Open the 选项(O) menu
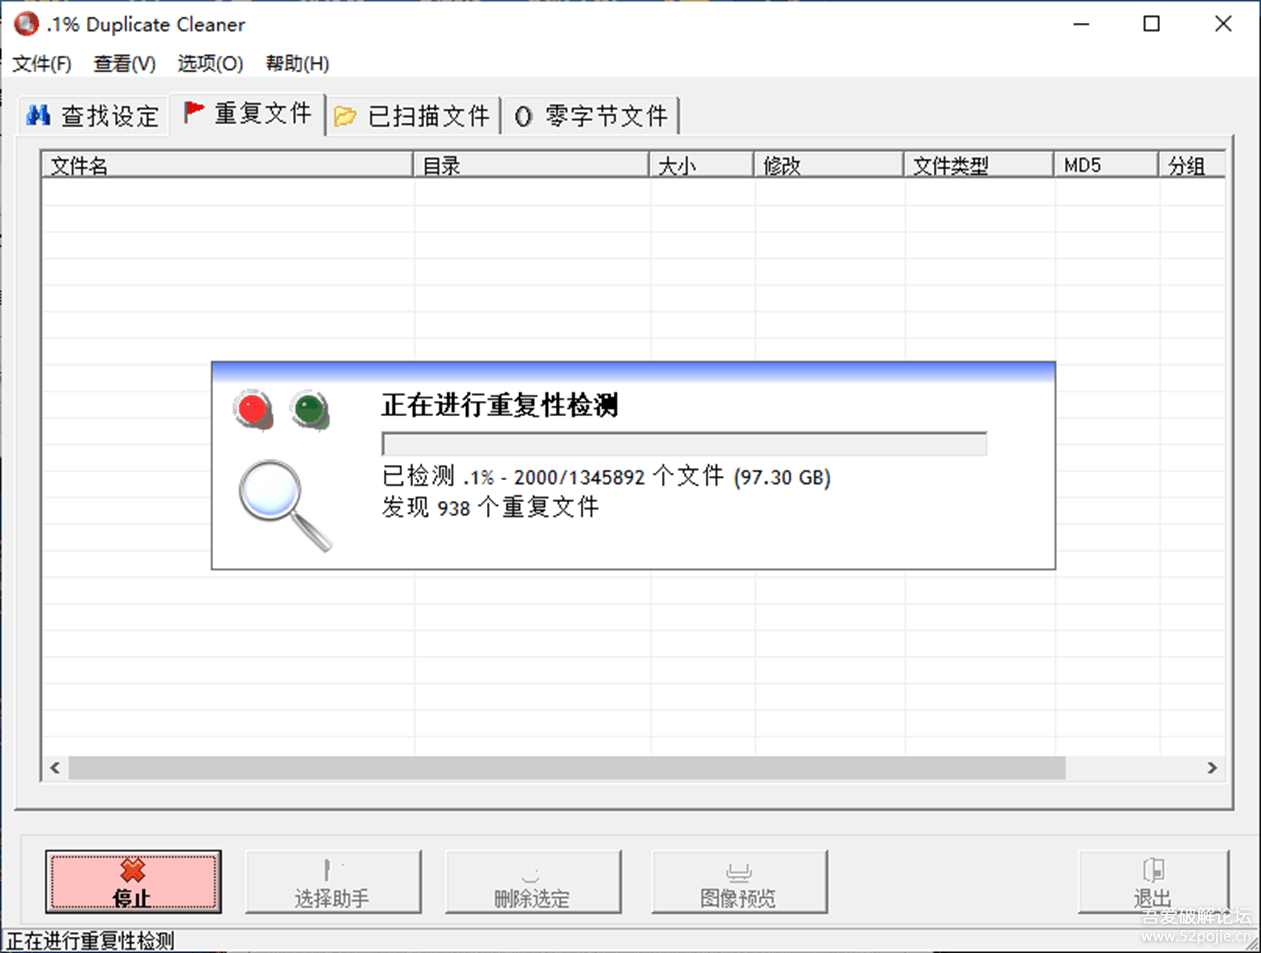This screenshot has height=953, width=1261. 209,63
